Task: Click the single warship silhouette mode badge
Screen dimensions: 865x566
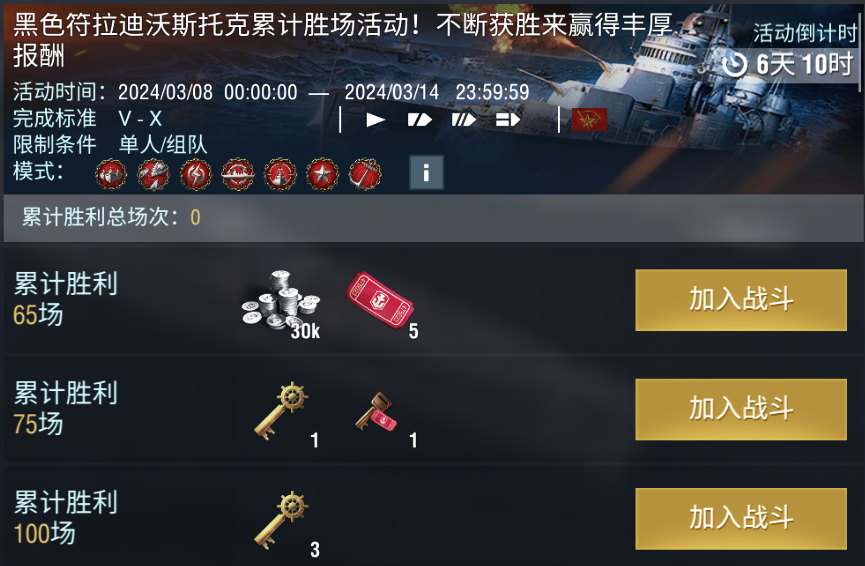Action: (x=238, y=175)
